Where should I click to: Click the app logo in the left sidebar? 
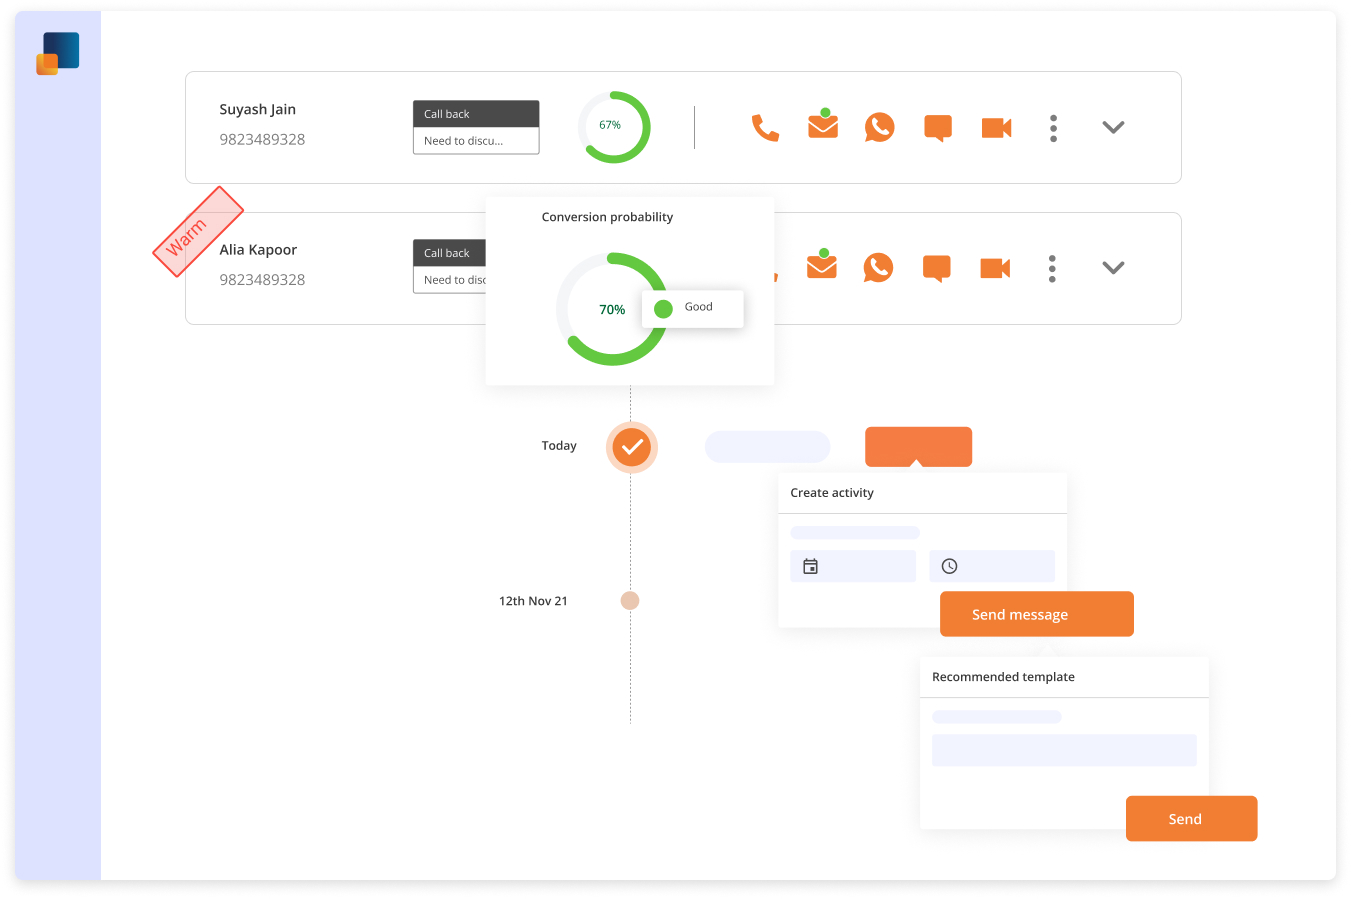57,51
